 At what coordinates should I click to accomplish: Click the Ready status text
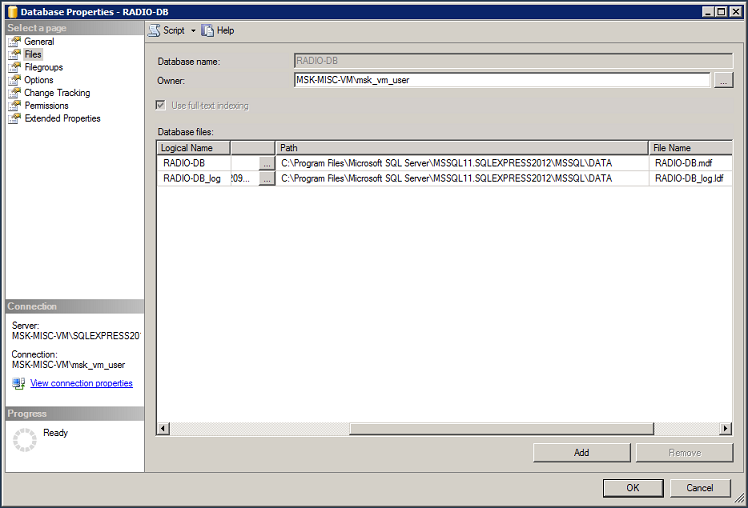[x=55, y=433]
